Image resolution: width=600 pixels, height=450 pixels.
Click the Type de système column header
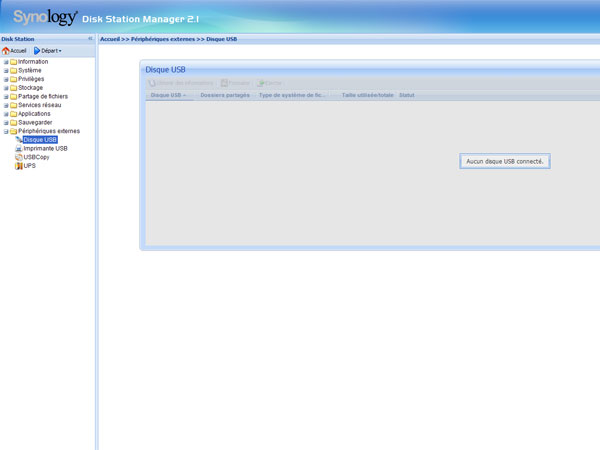click(x=292, y=95)
